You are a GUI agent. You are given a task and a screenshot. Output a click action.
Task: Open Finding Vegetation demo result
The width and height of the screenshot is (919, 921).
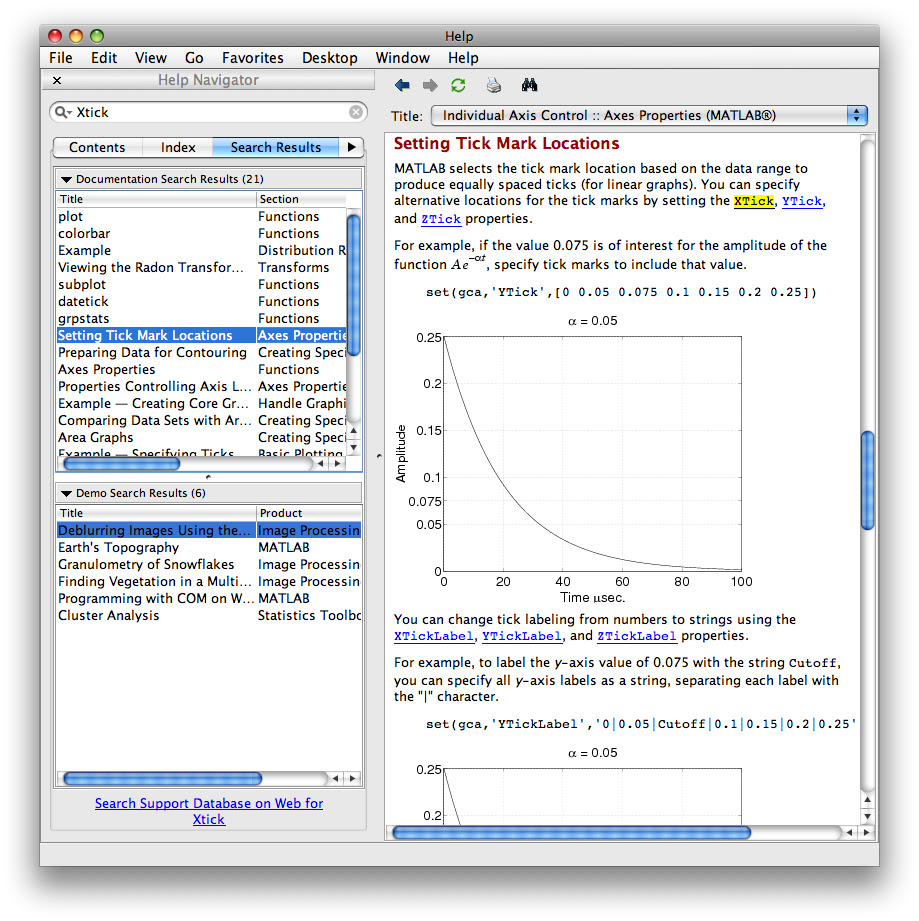point(208,581)
